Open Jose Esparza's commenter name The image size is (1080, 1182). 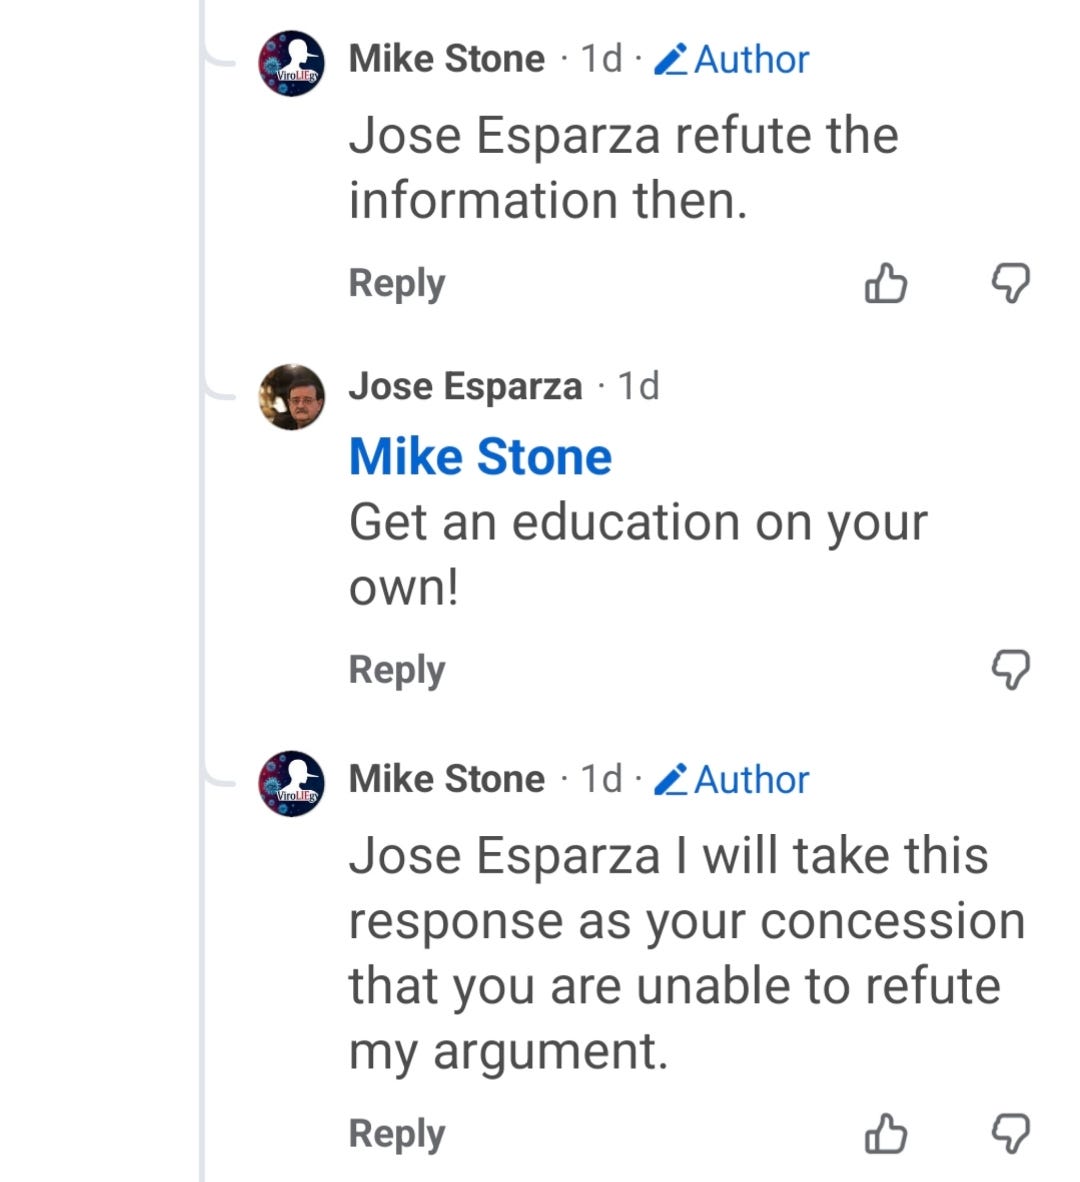(465, 387)
